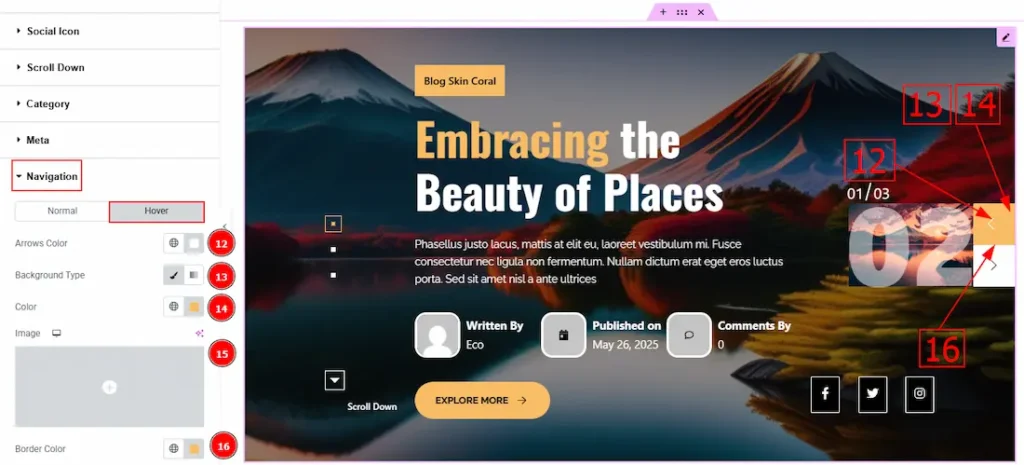Click the Twitter social icon
The width and height of the screenshot is (1024, 465).
click(x=872, y=394)
